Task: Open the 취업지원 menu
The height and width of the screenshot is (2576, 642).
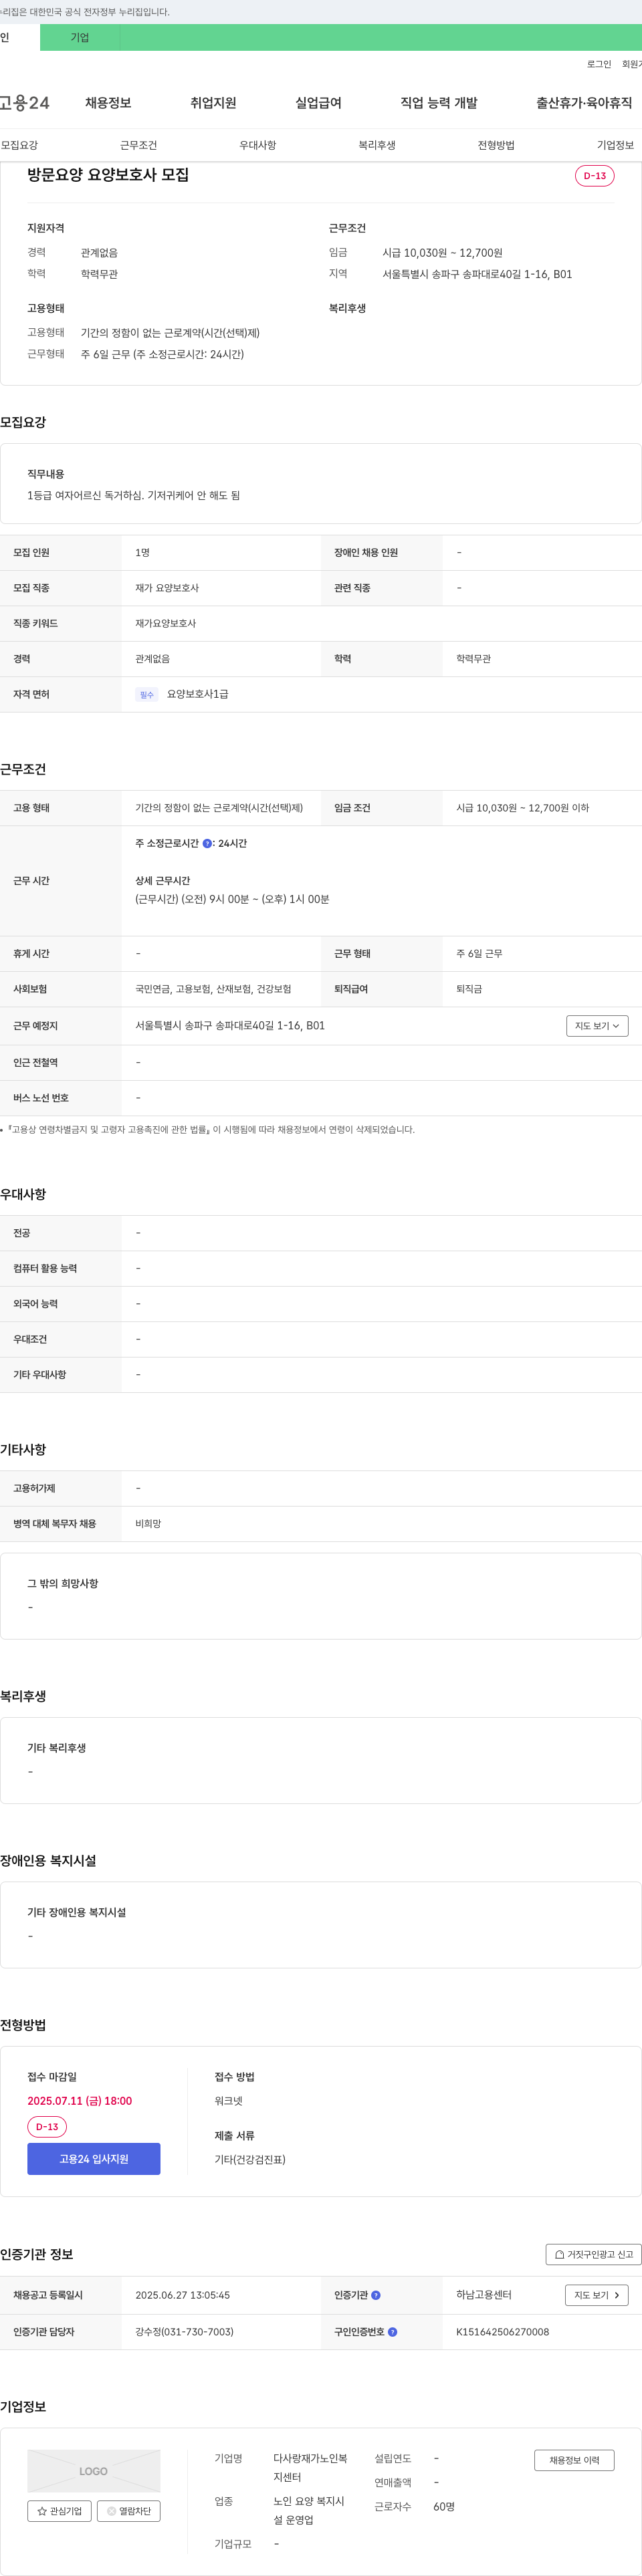Action: tap(213, 103)
